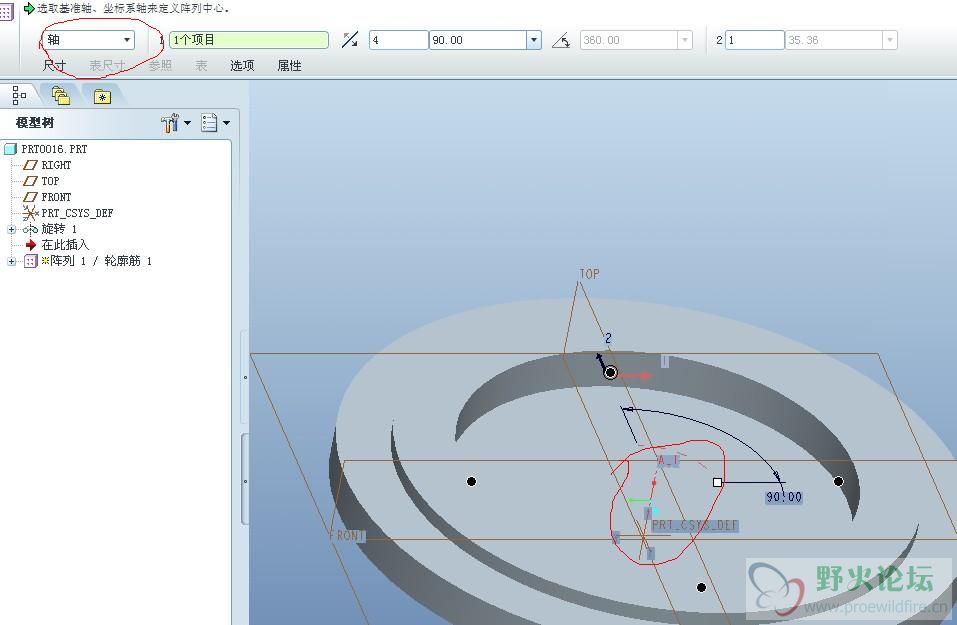Click the 阵列 1 pattern feature icon
The height and width of the screenshot is (625, 957).
click(31, 261)
